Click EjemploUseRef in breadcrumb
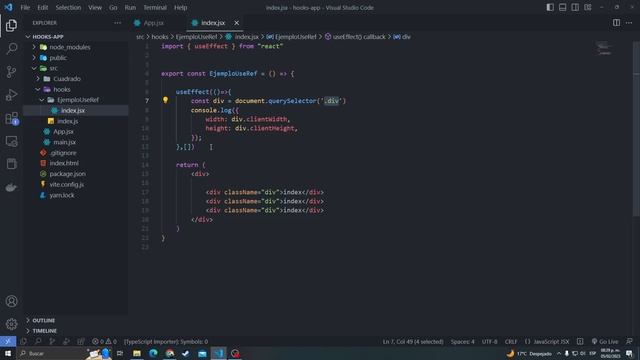 (196, 37)
